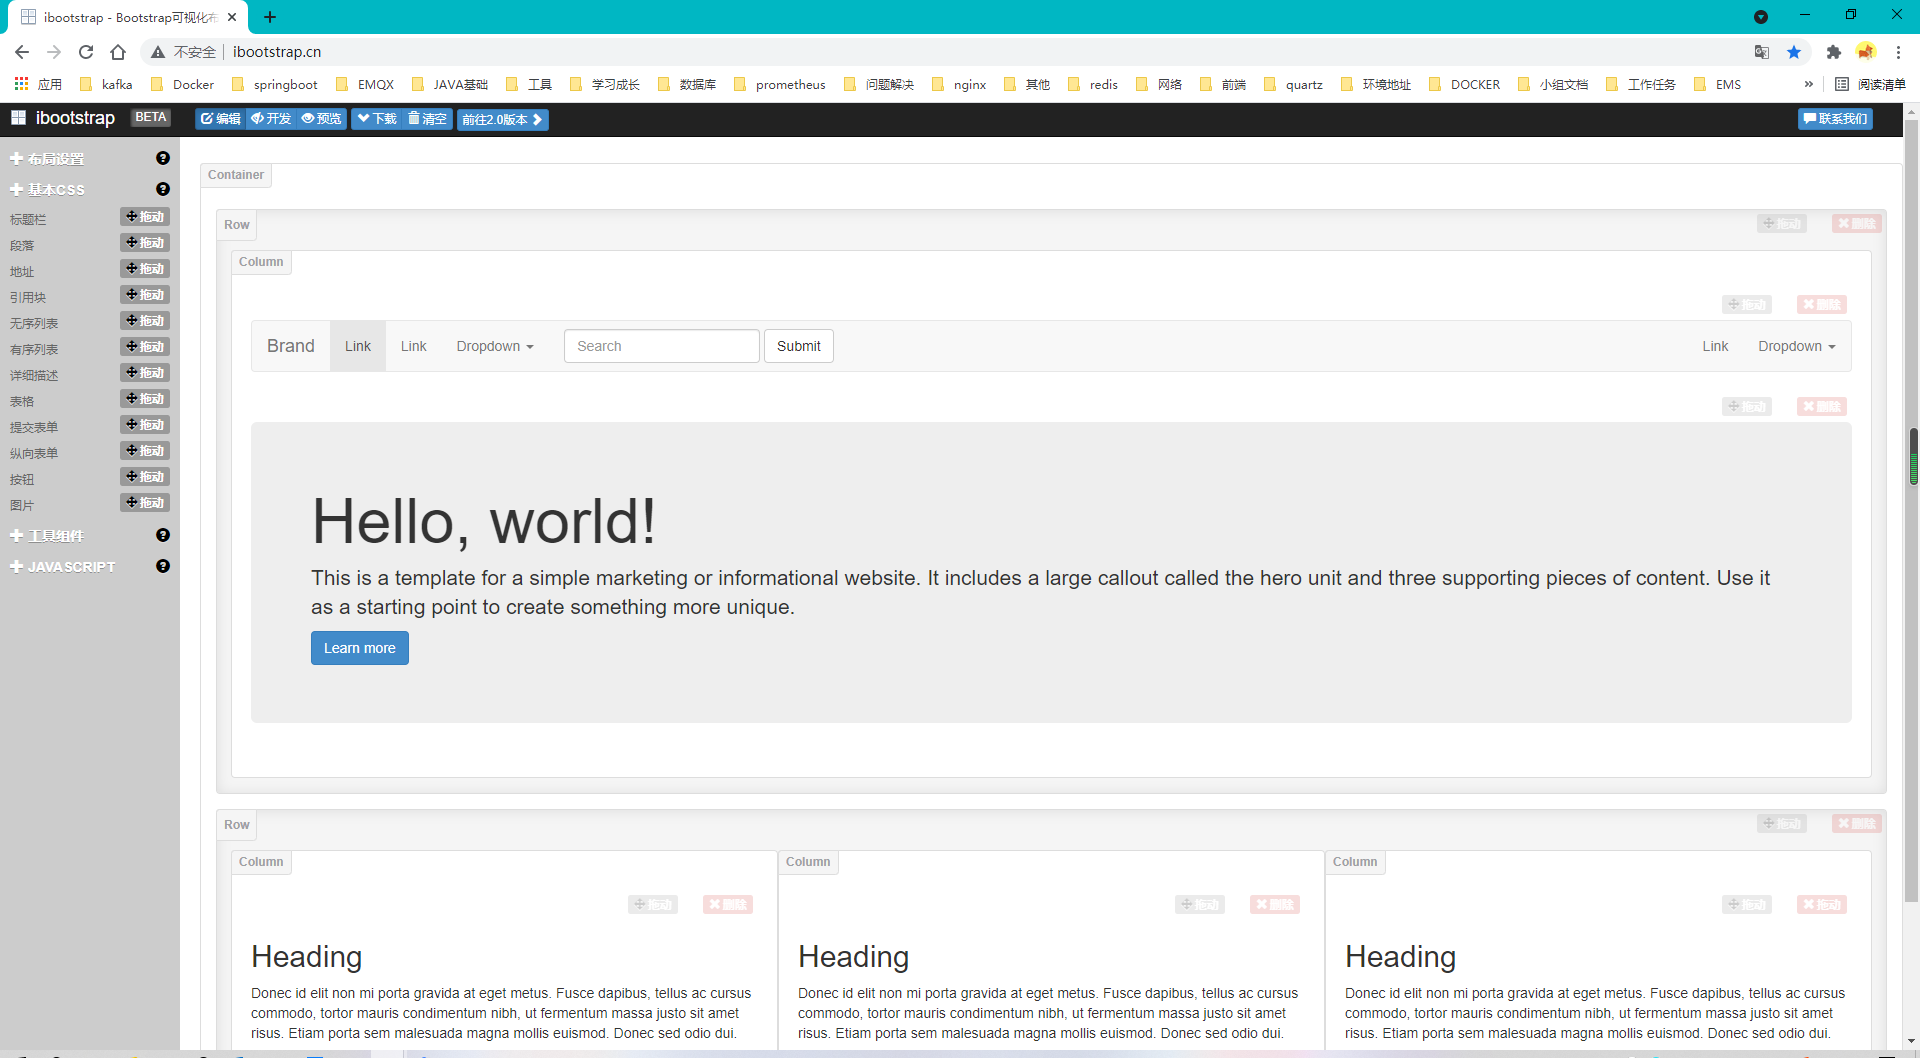This screenshot has width=1920, height=1058.
Task: Open the prometheus bookmark folder
Action: coord(780,84)
